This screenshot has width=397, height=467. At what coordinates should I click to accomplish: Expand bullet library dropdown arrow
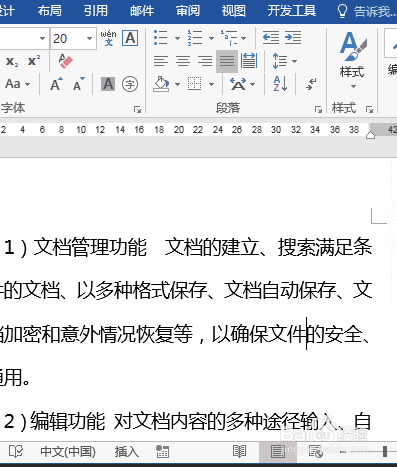pyautogui.click(x=177, y=38)
